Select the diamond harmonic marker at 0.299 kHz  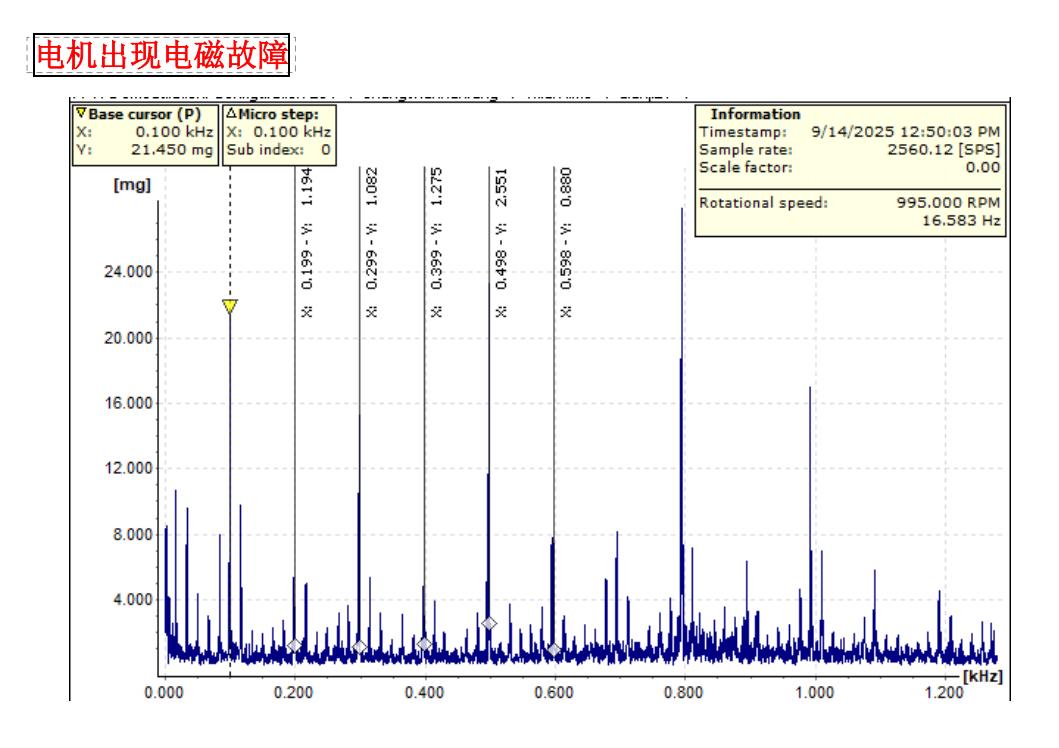coord(359,647)
